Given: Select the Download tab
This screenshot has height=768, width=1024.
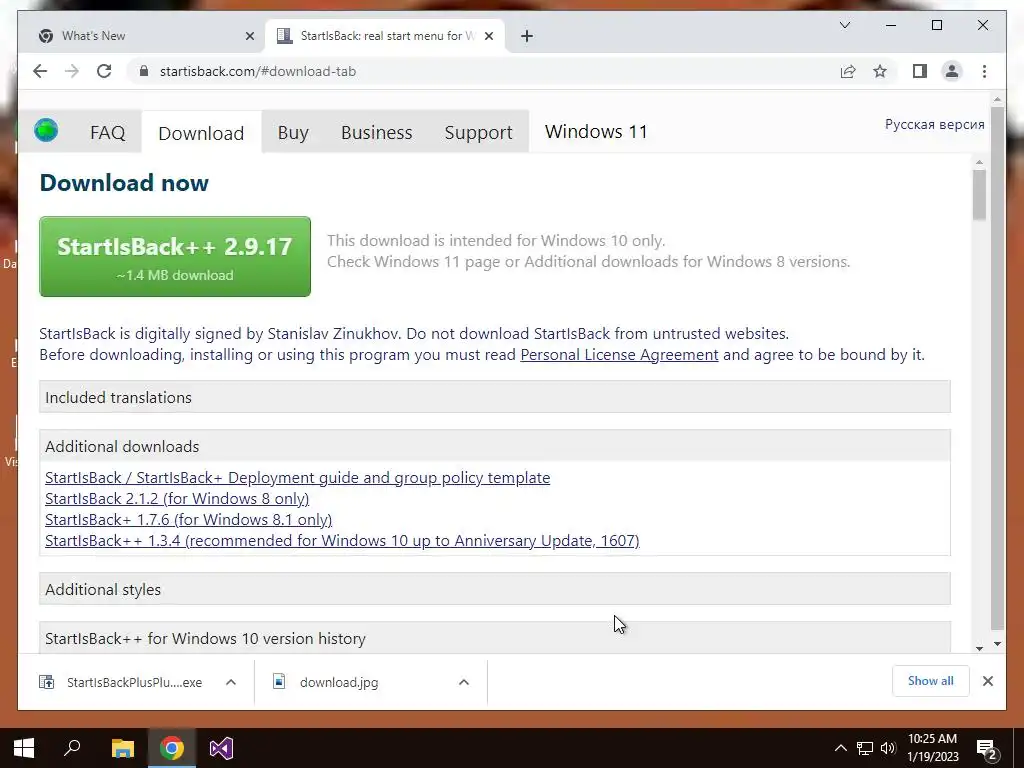Looking at the screenshot, I should (201, 133).
